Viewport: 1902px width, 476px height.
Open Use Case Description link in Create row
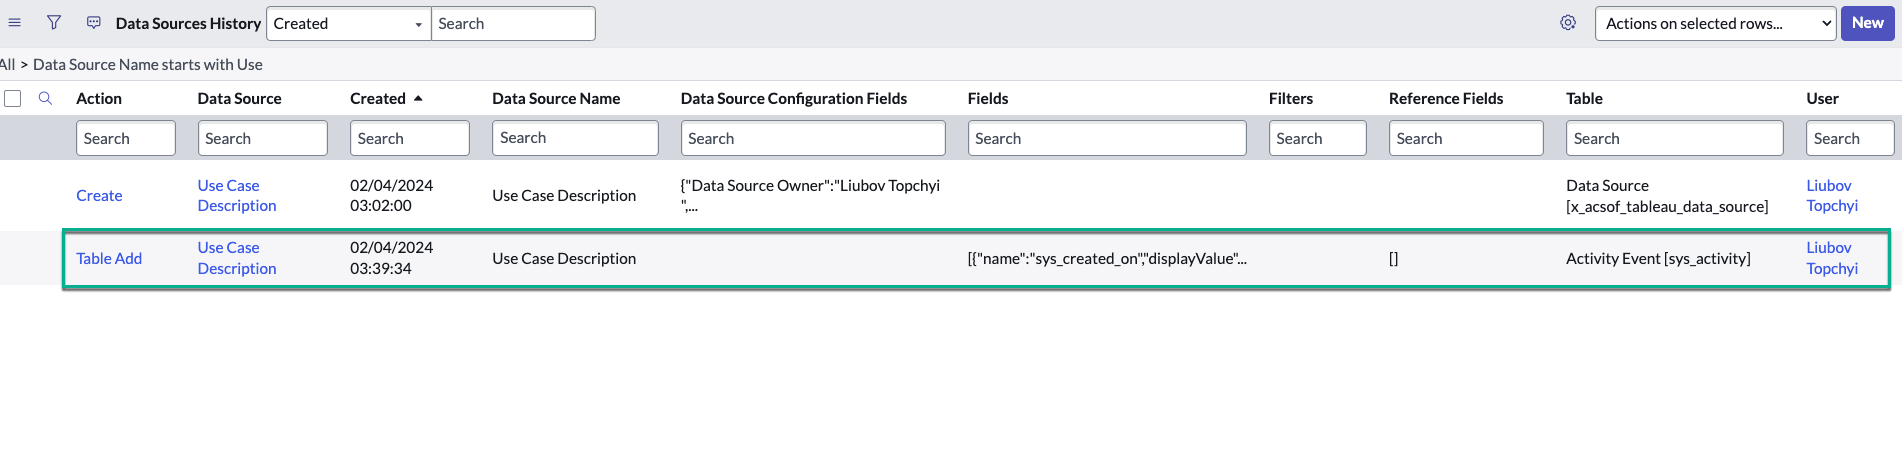237,195
